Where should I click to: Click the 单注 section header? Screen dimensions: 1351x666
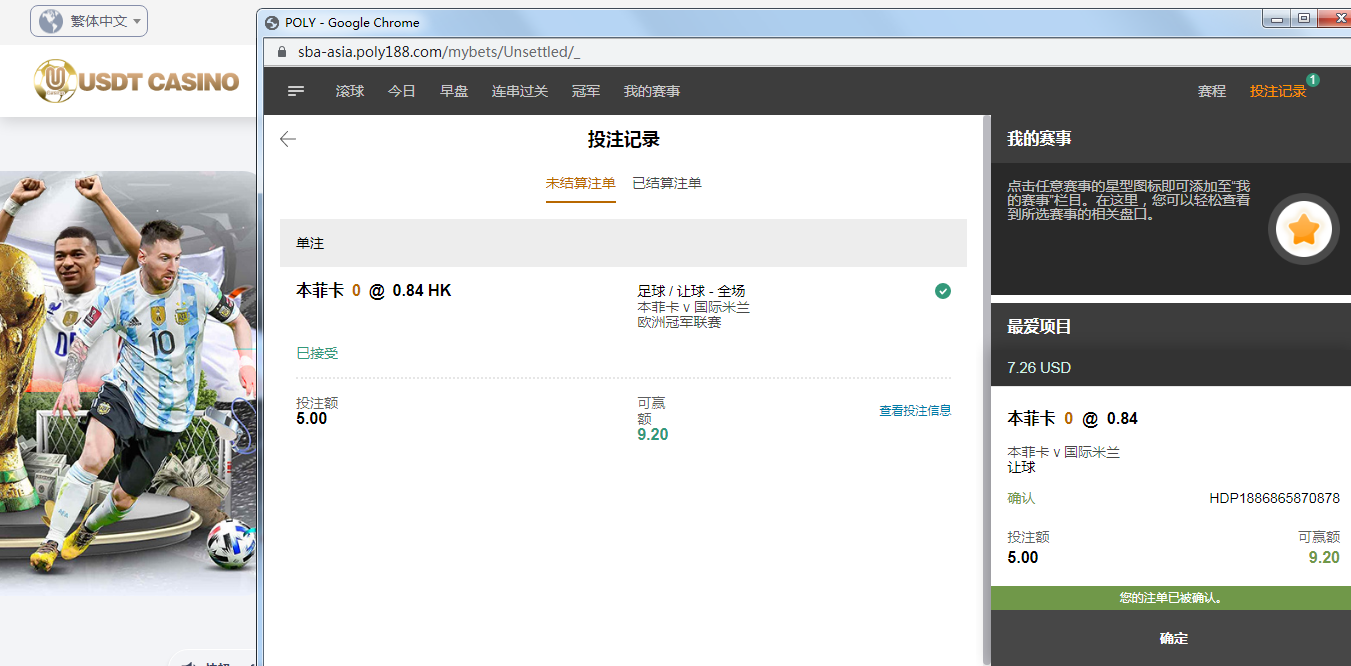pyautogui.click(x=623, y=243)
